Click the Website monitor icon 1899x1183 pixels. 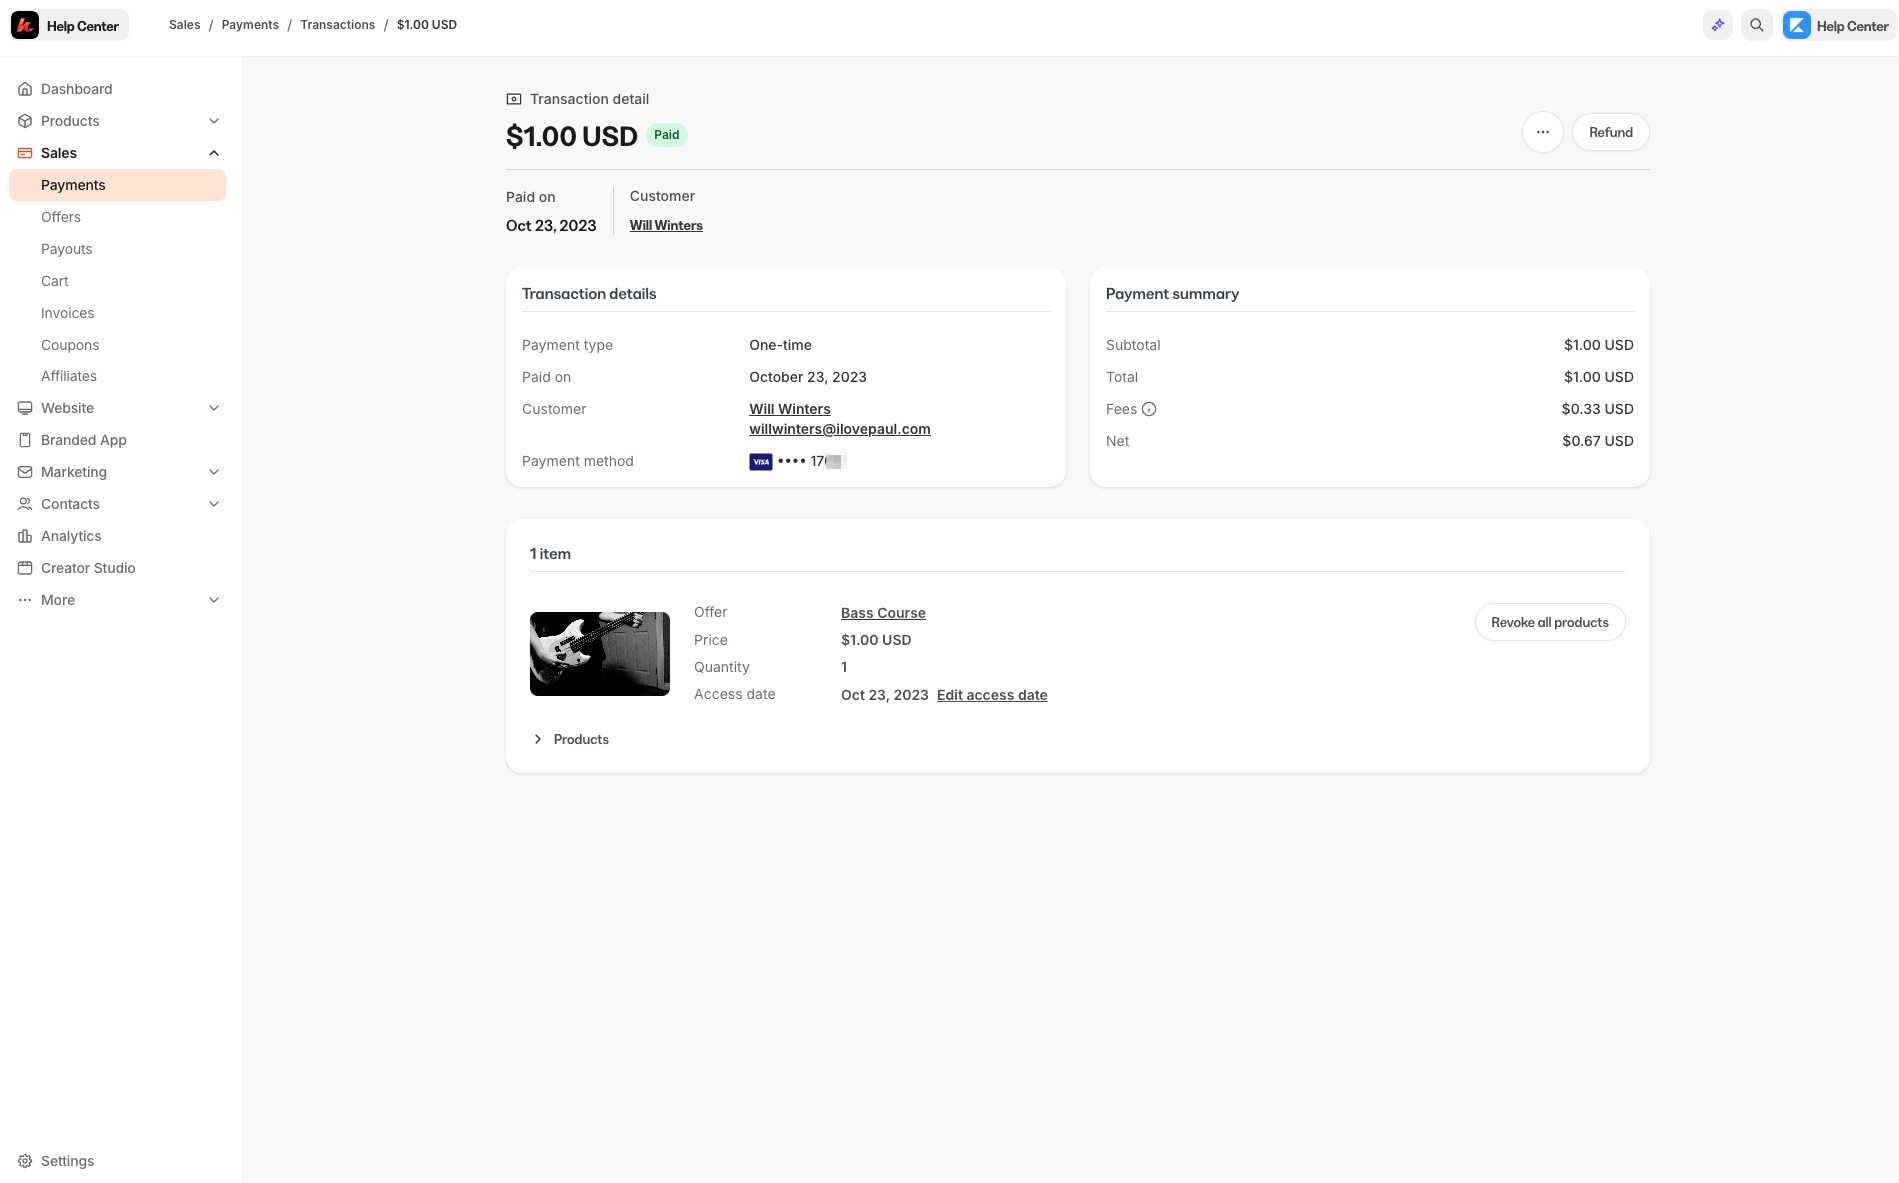pyautogui.click(x=25, y=408)
